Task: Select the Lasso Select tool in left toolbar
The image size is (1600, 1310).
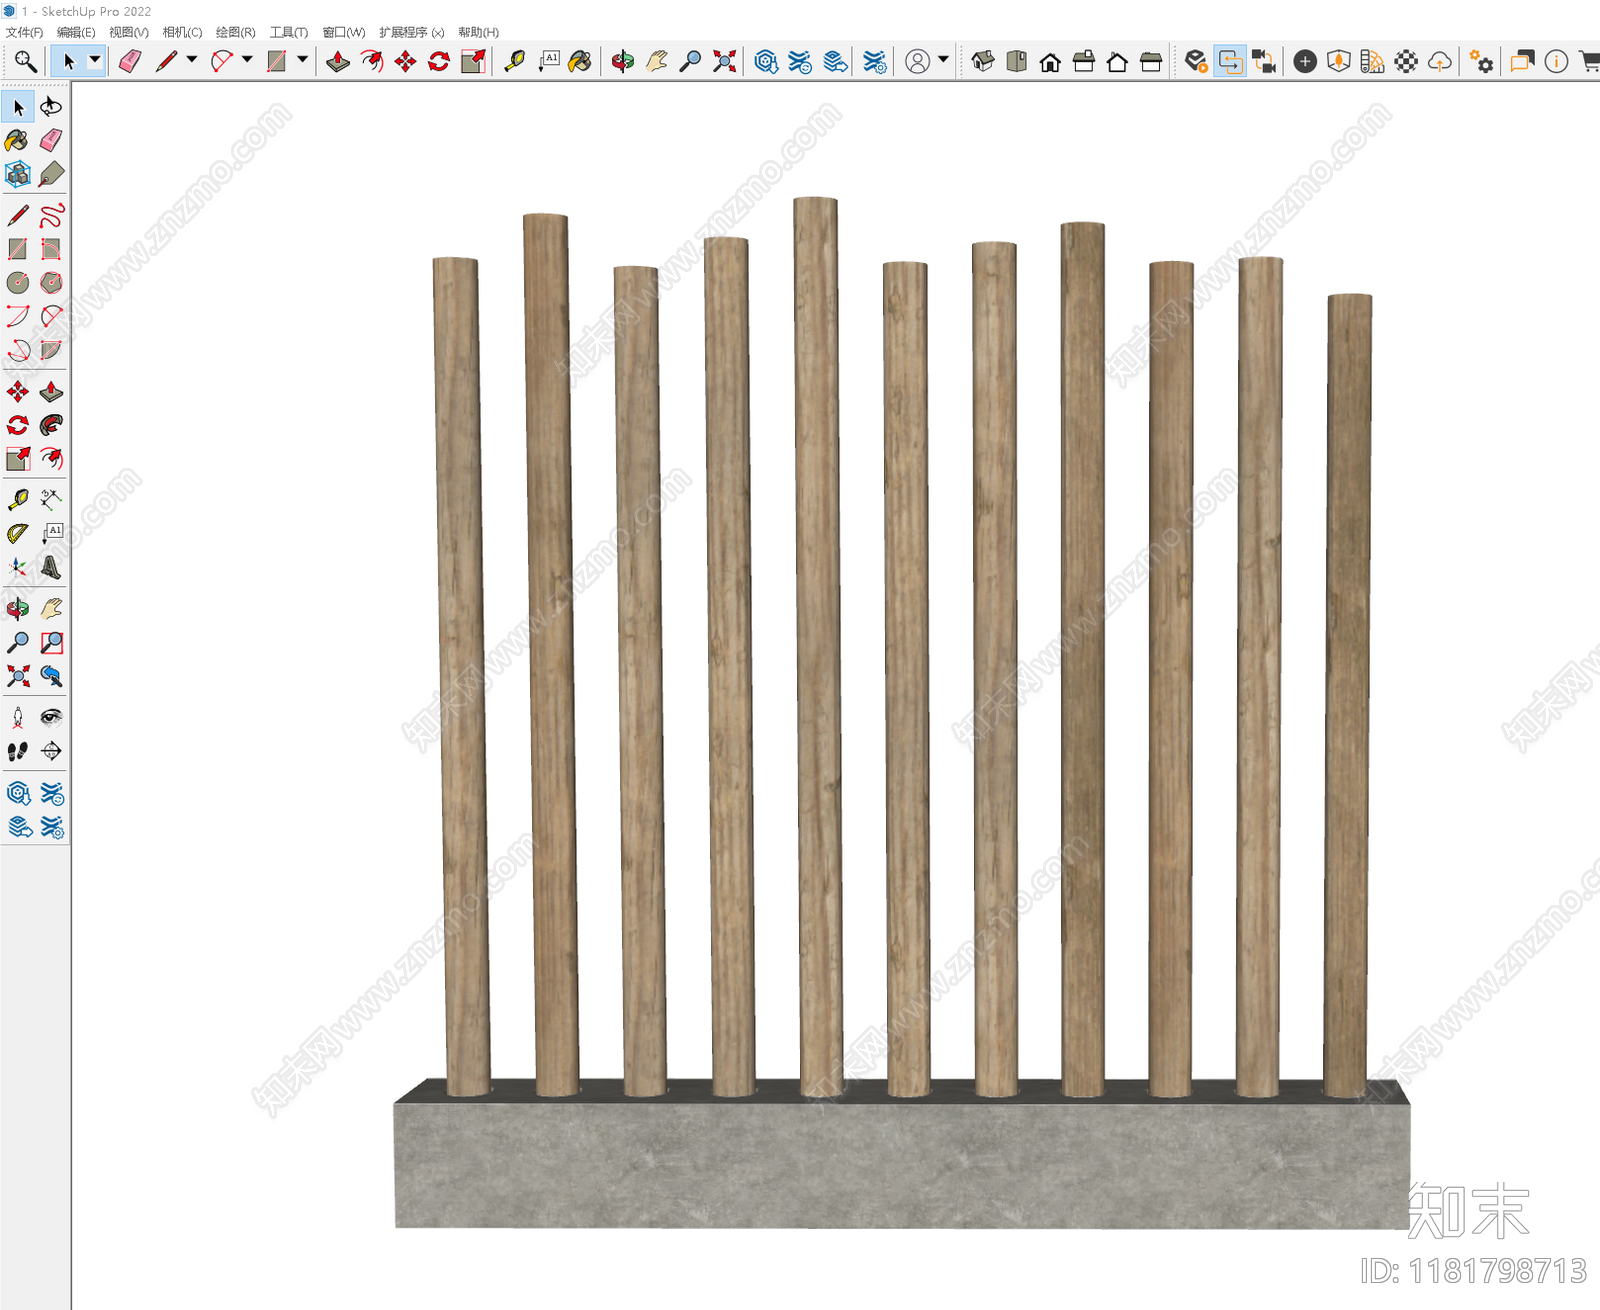Action: [51, 107]
